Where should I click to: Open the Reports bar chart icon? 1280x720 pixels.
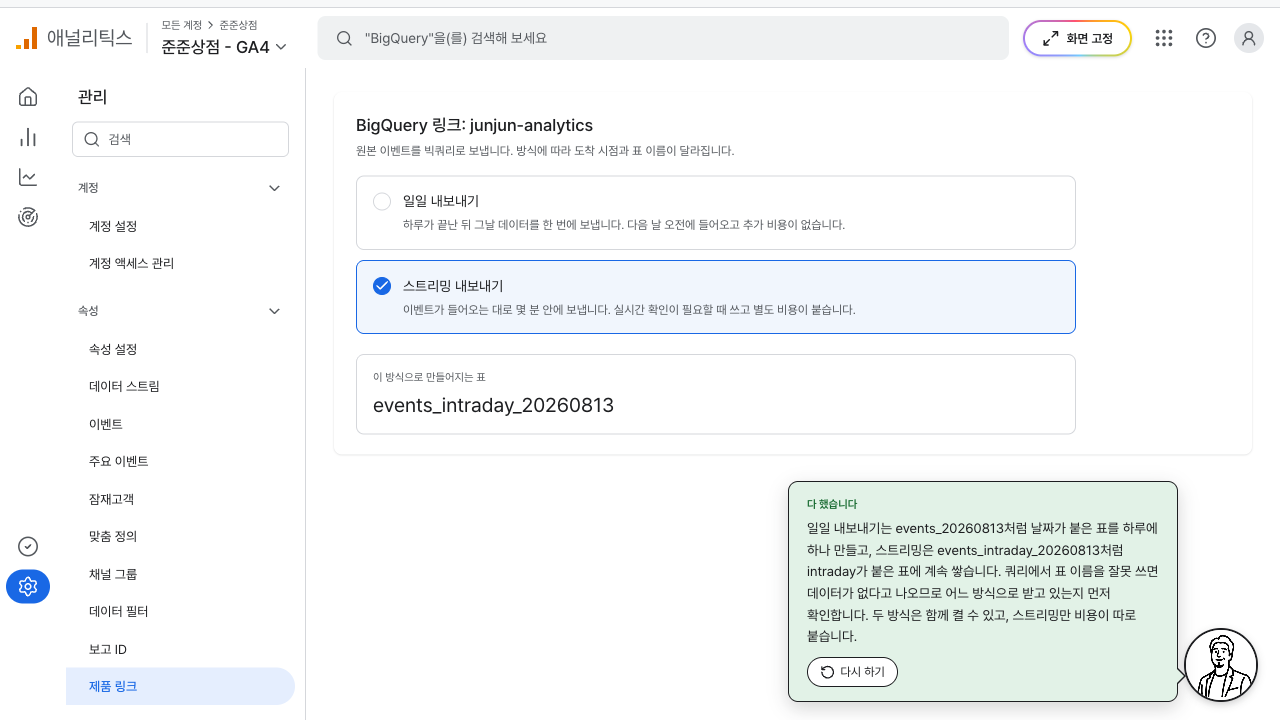[x=28, y=137]
